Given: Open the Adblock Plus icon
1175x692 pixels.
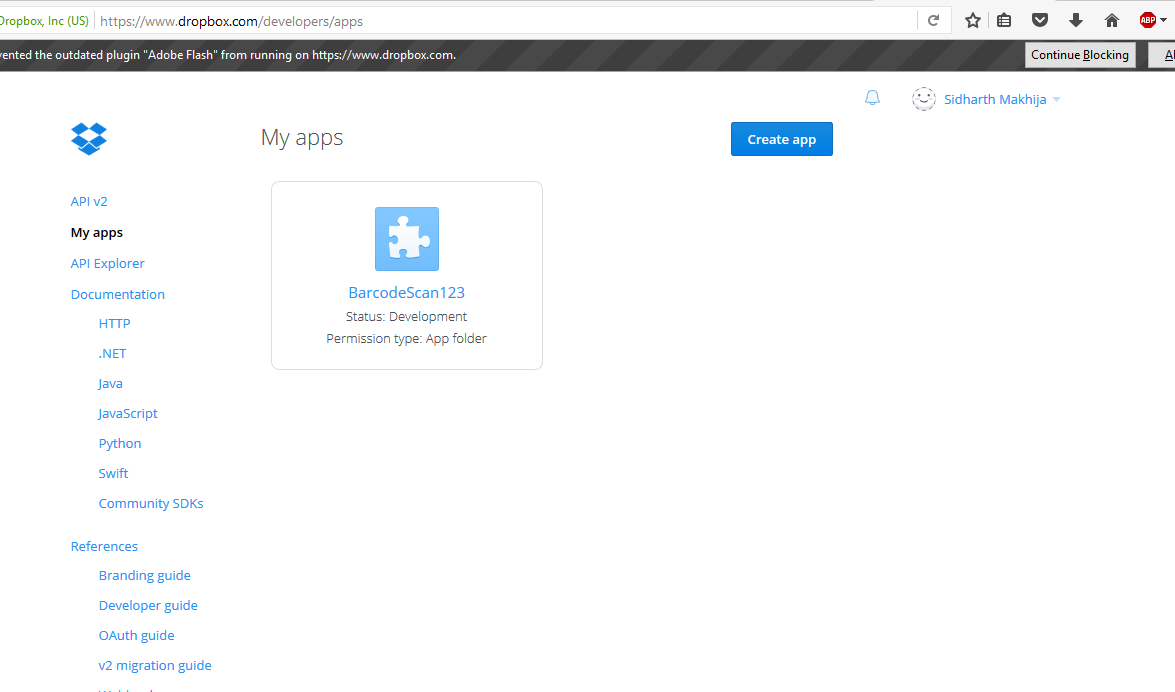Looking at the screenshot, I should pos(1147,19).
